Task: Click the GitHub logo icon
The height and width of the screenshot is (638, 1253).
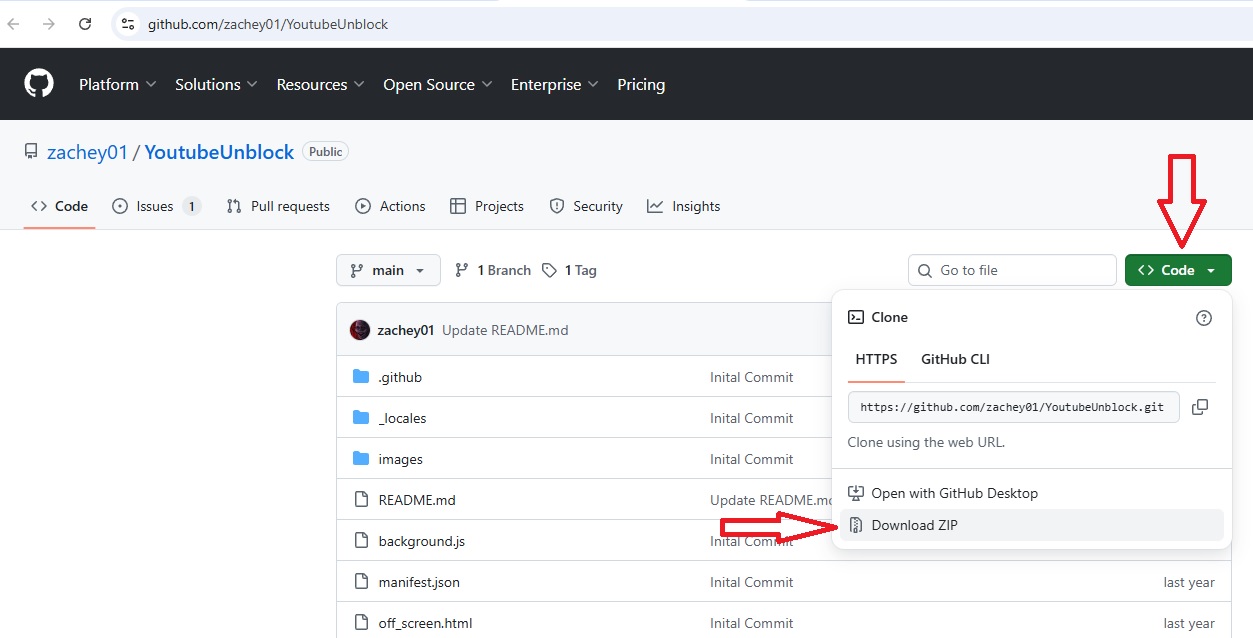Action: pos(39,84)
